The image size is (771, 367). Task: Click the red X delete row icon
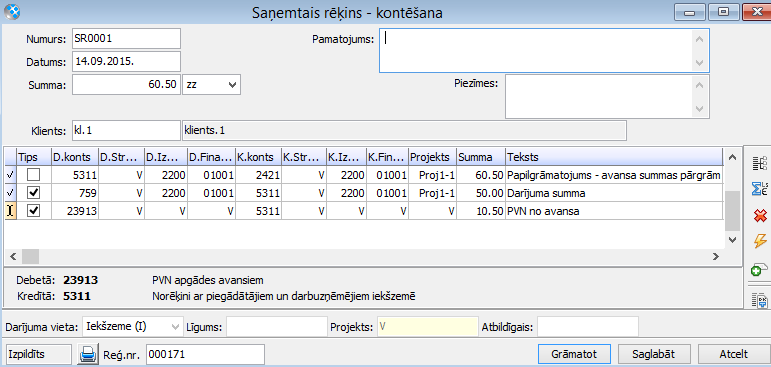click(x=760, y=215)
